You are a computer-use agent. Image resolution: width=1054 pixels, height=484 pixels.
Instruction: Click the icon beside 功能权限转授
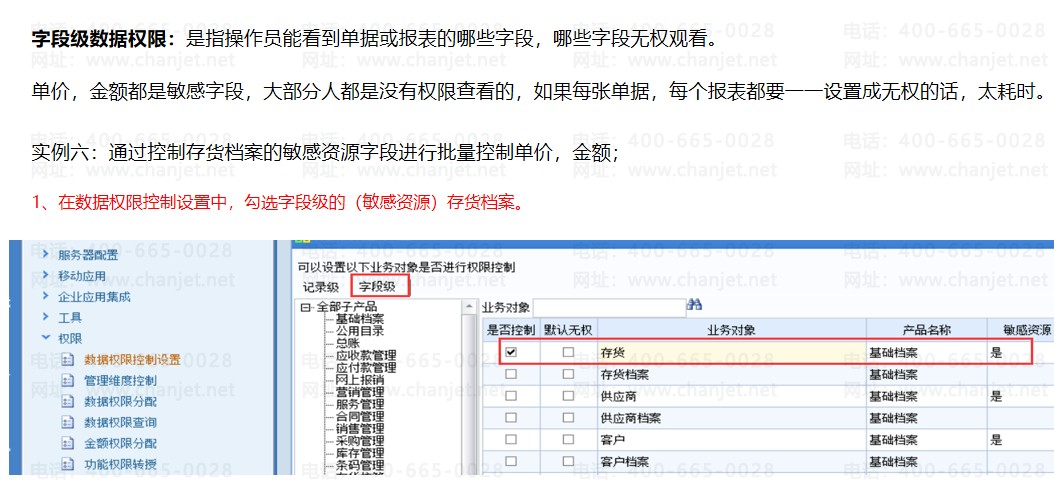click(x=69, y=464)
